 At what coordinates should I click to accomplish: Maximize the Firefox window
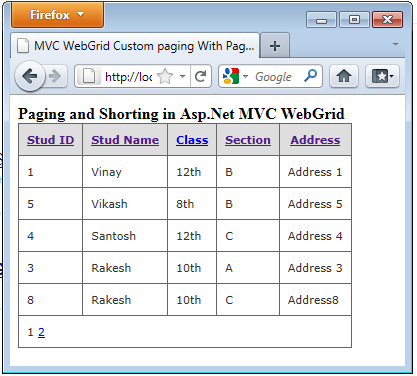coord(354,20)
